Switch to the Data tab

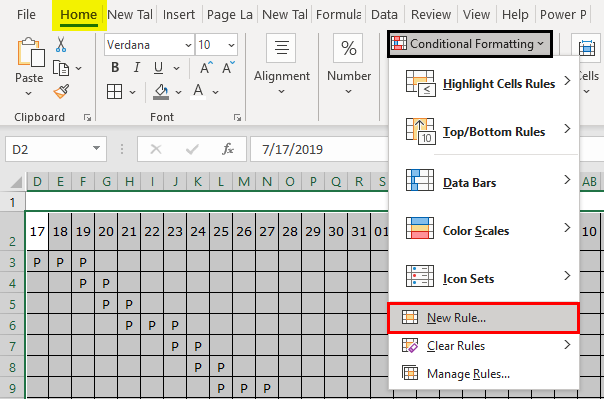[384, 15]
